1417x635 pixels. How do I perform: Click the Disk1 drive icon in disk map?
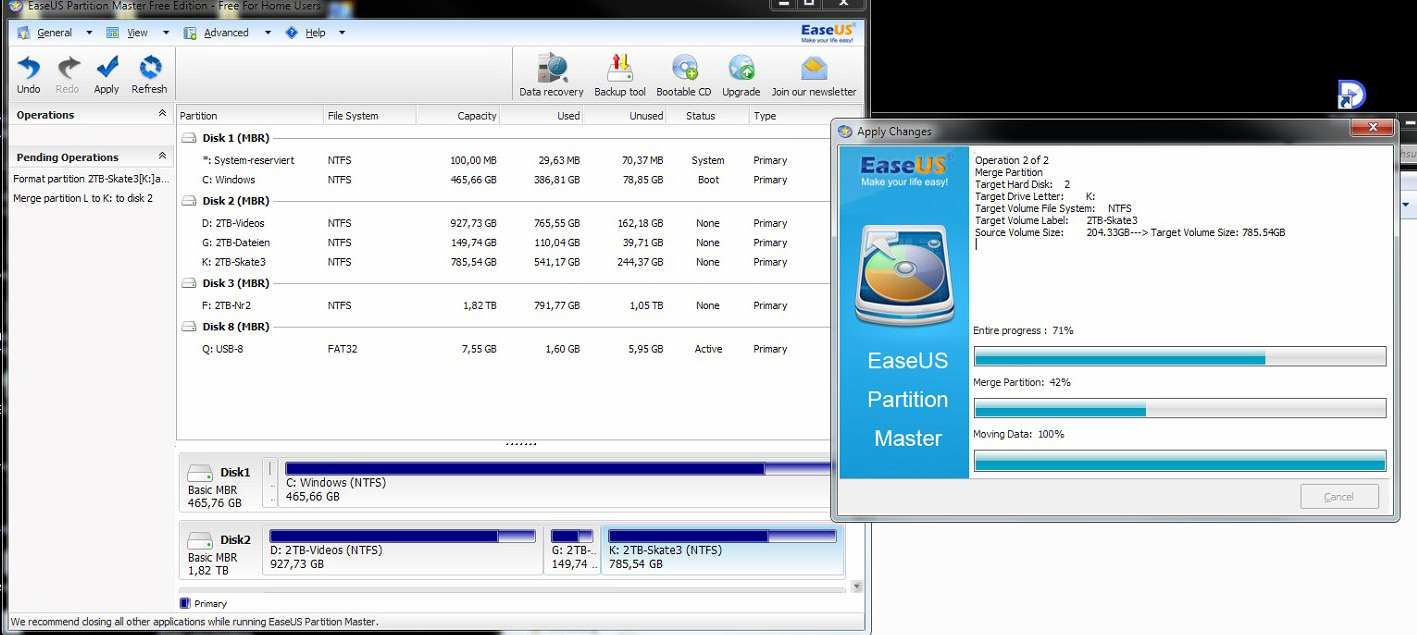coord(200,472)
